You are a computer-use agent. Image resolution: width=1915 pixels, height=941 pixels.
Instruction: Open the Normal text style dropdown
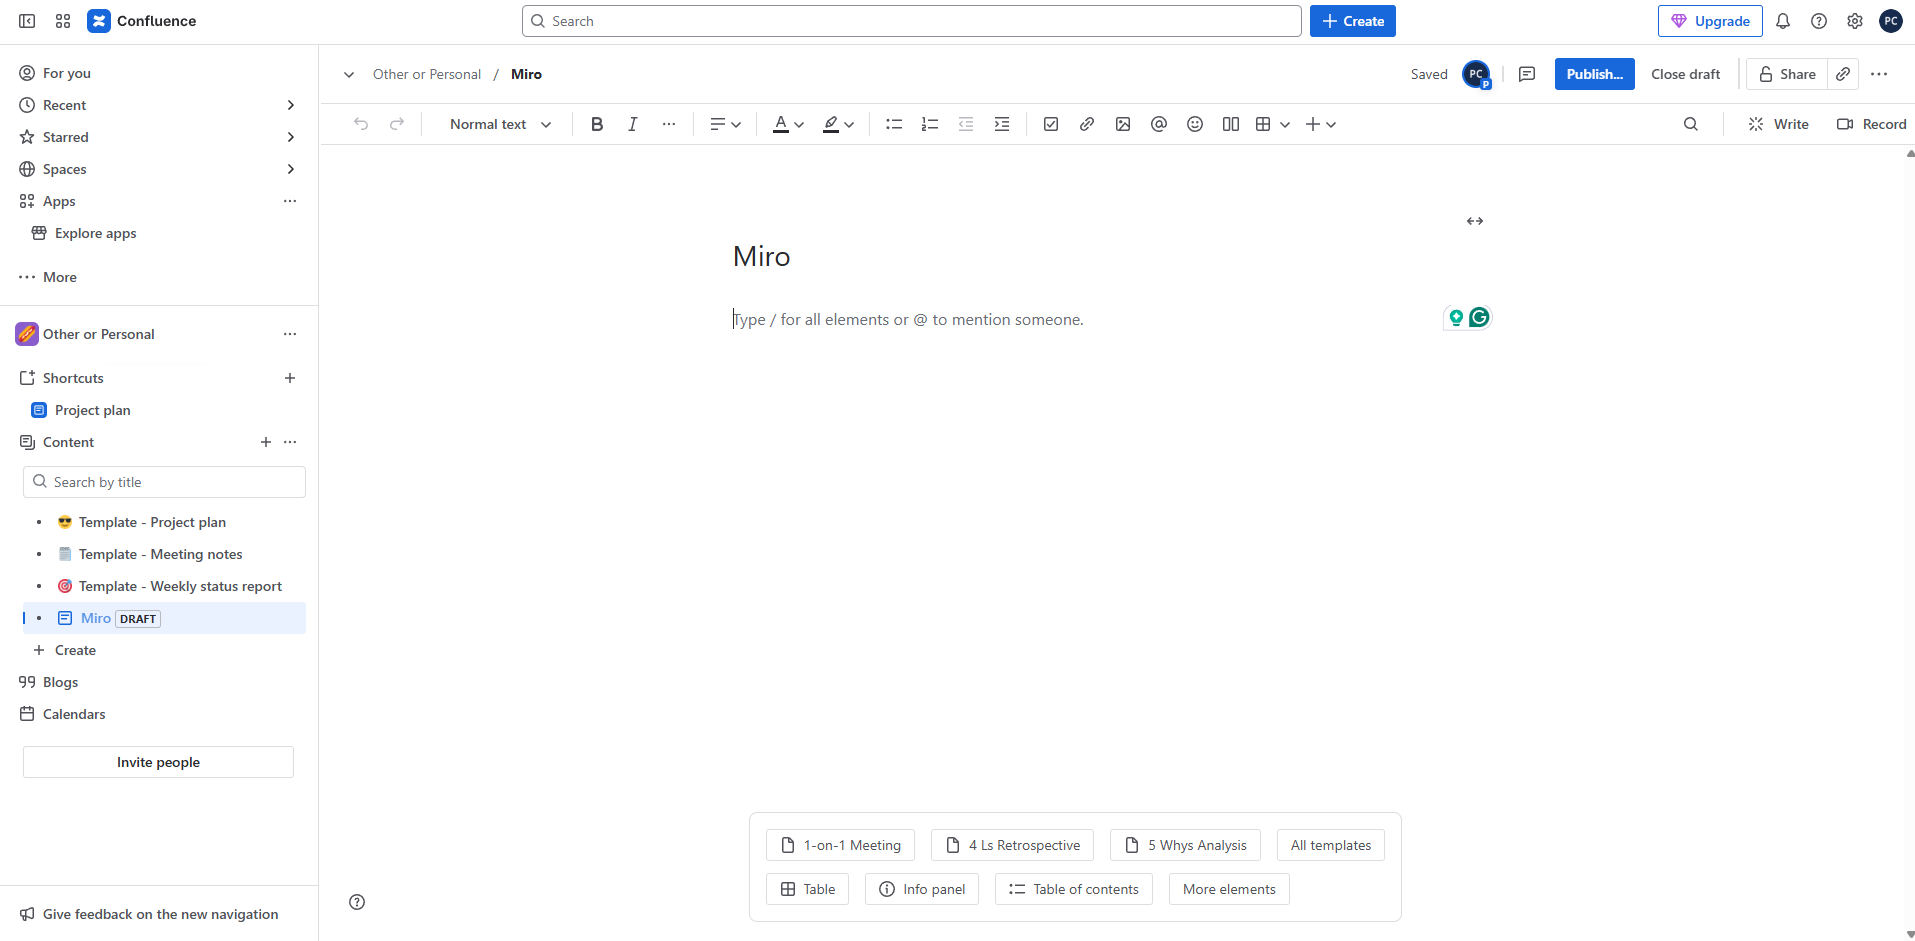tap(500, 124)
